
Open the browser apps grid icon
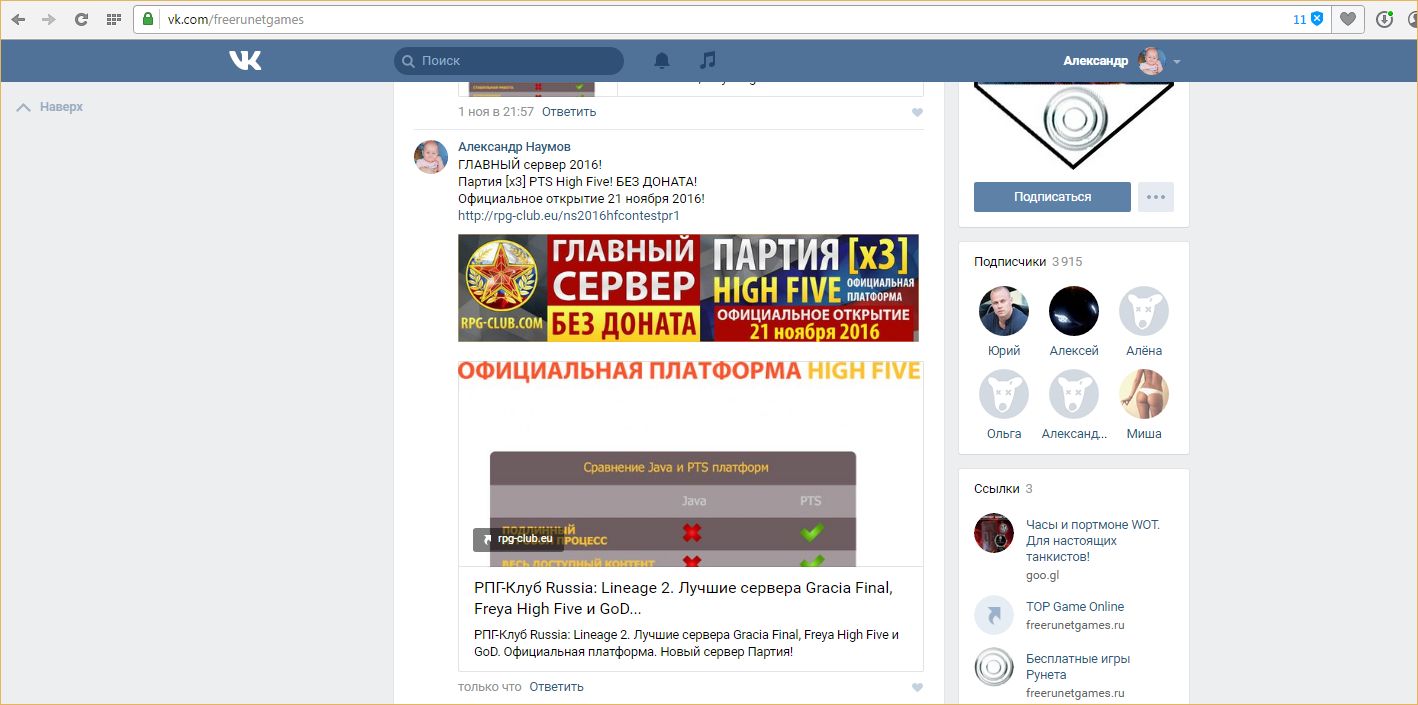113,19
